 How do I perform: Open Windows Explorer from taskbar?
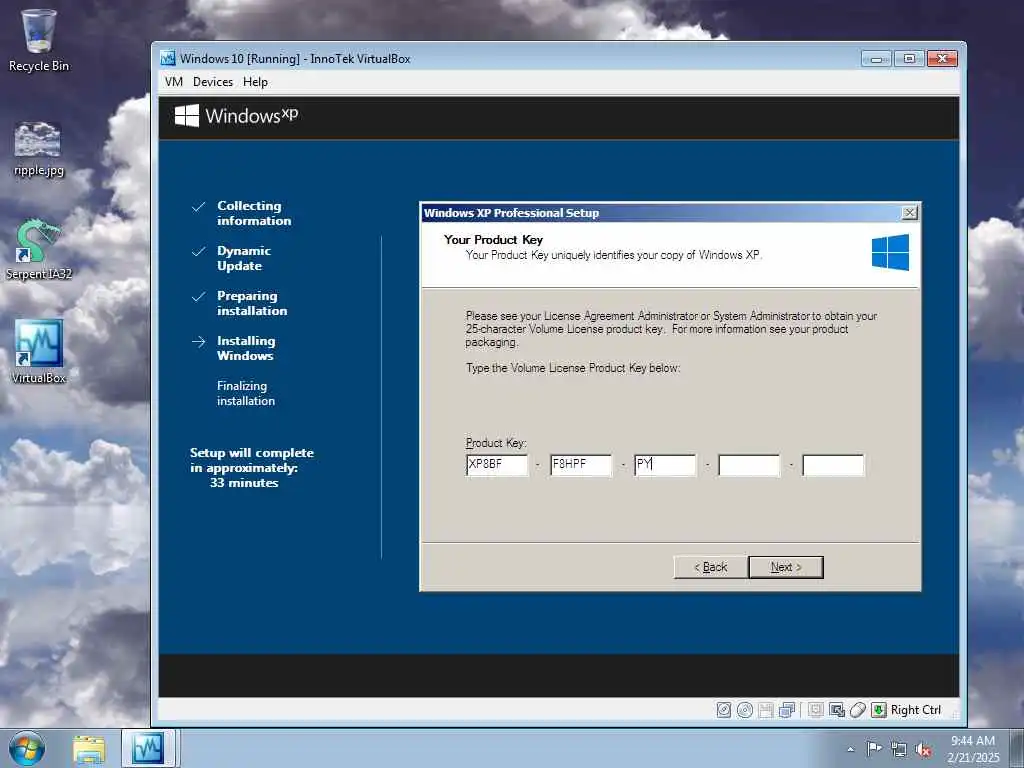click(89, 749)
